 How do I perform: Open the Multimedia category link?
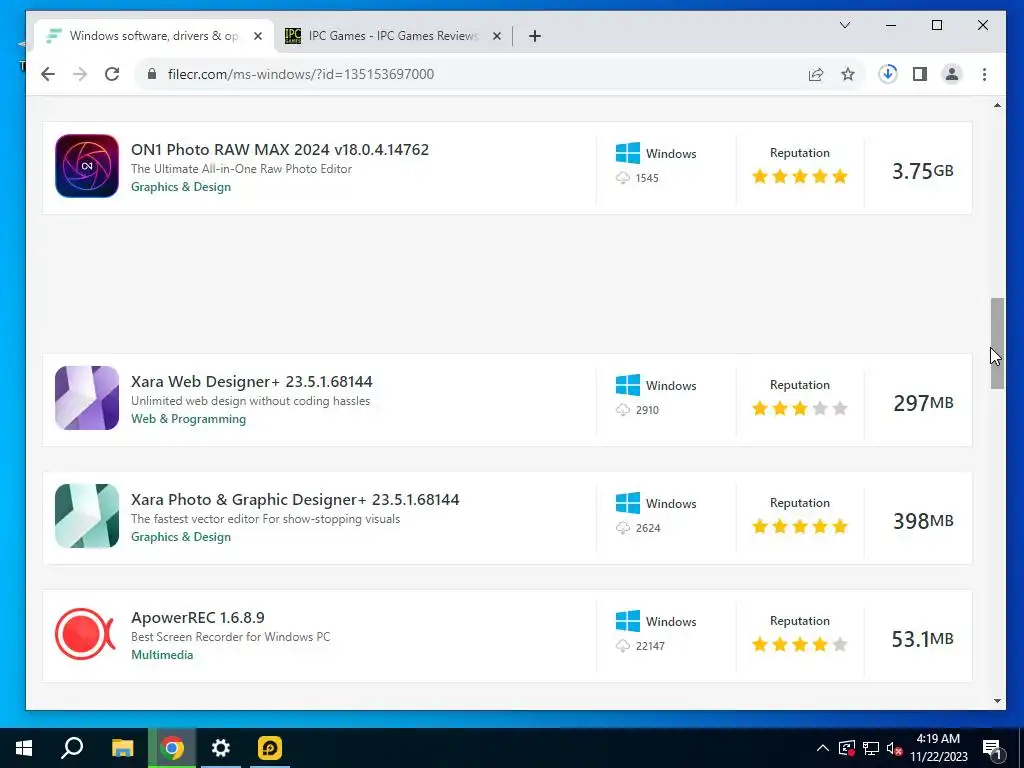pos(162,654)
